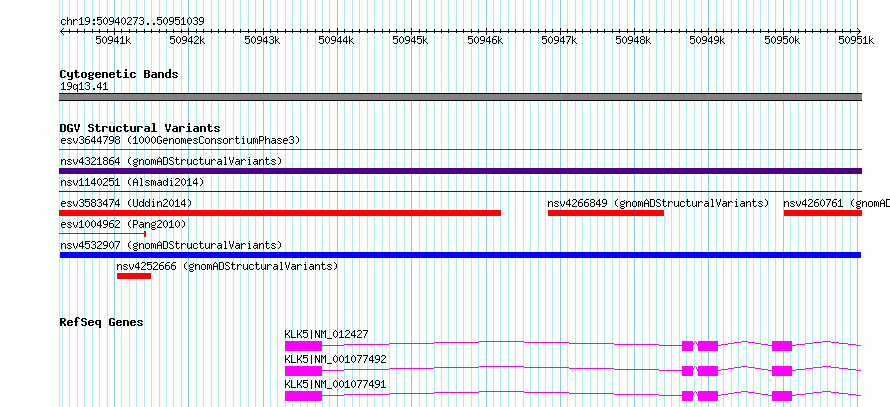
Task: Open the nsv1140251 (Alsmadi2014) label
Action: (x=132, y=182)
